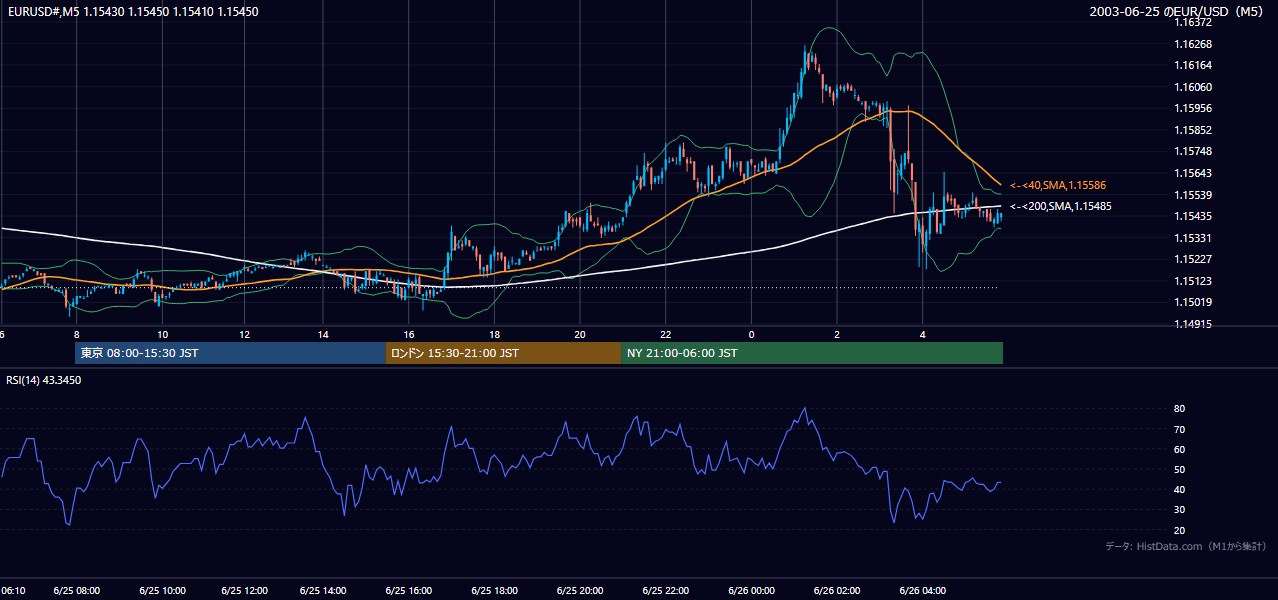1278x600 pixels.
Task: Click price axis label 1.16268
Action: (1194, 44)
